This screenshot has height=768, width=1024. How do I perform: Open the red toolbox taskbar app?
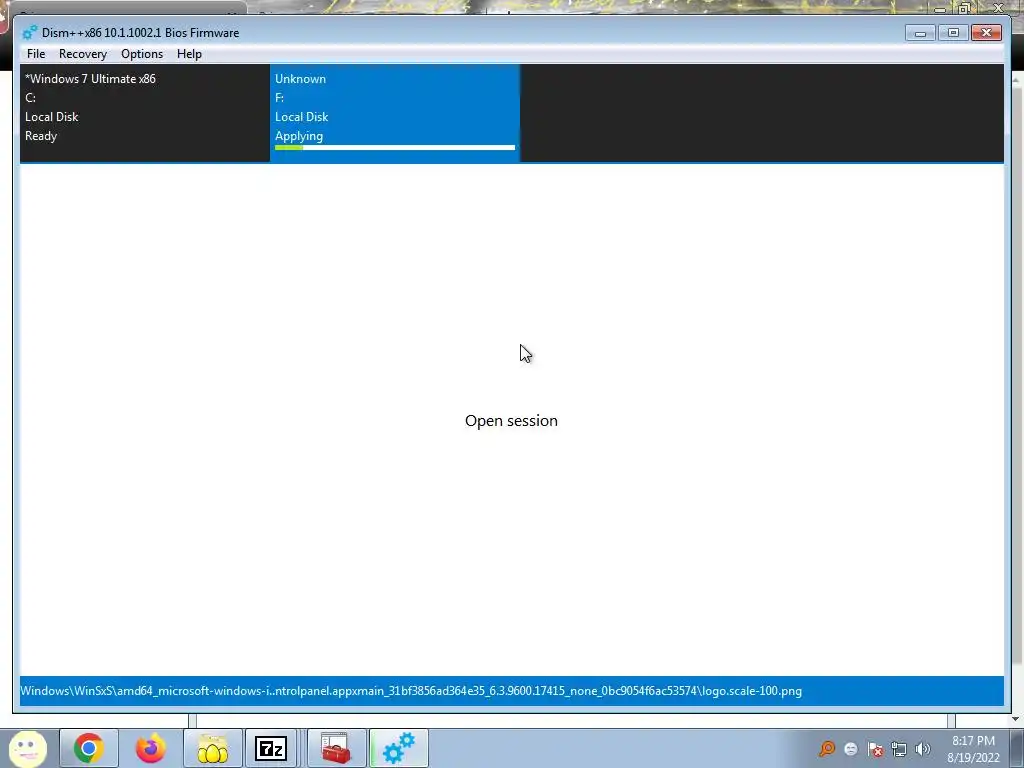pos(336,748)
